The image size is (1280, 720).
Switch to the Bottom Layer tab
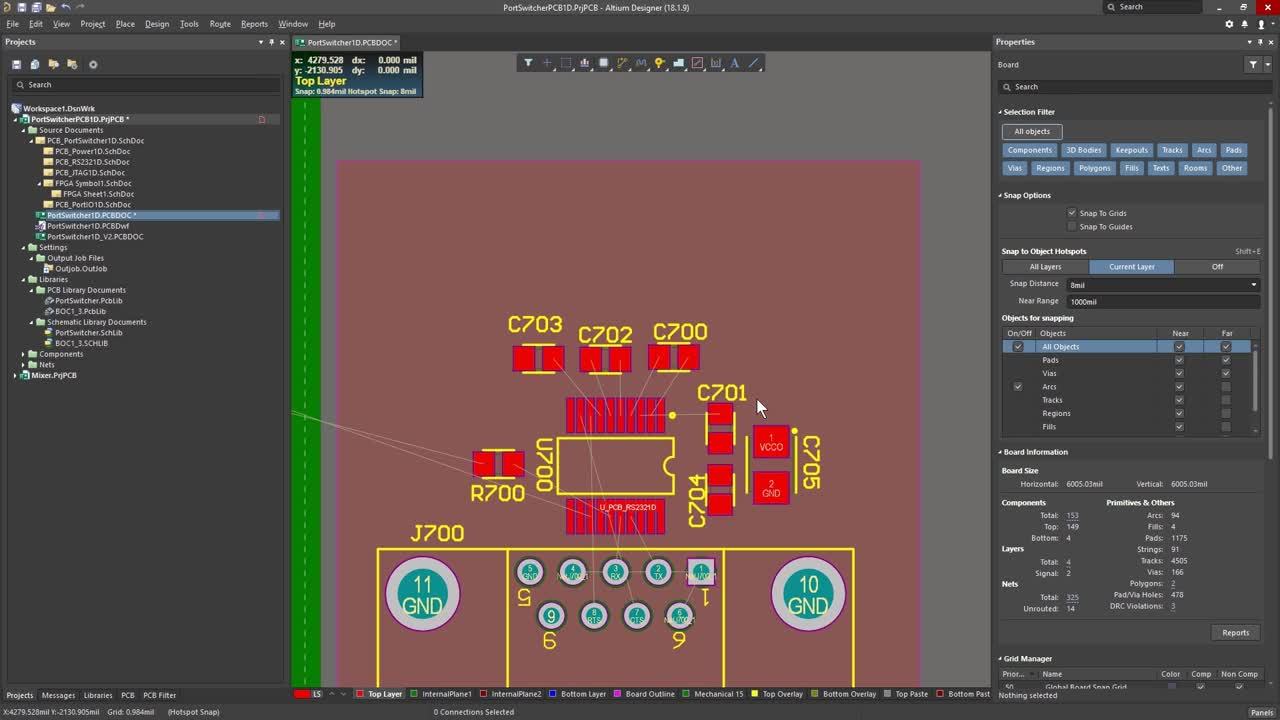[583, 694]
